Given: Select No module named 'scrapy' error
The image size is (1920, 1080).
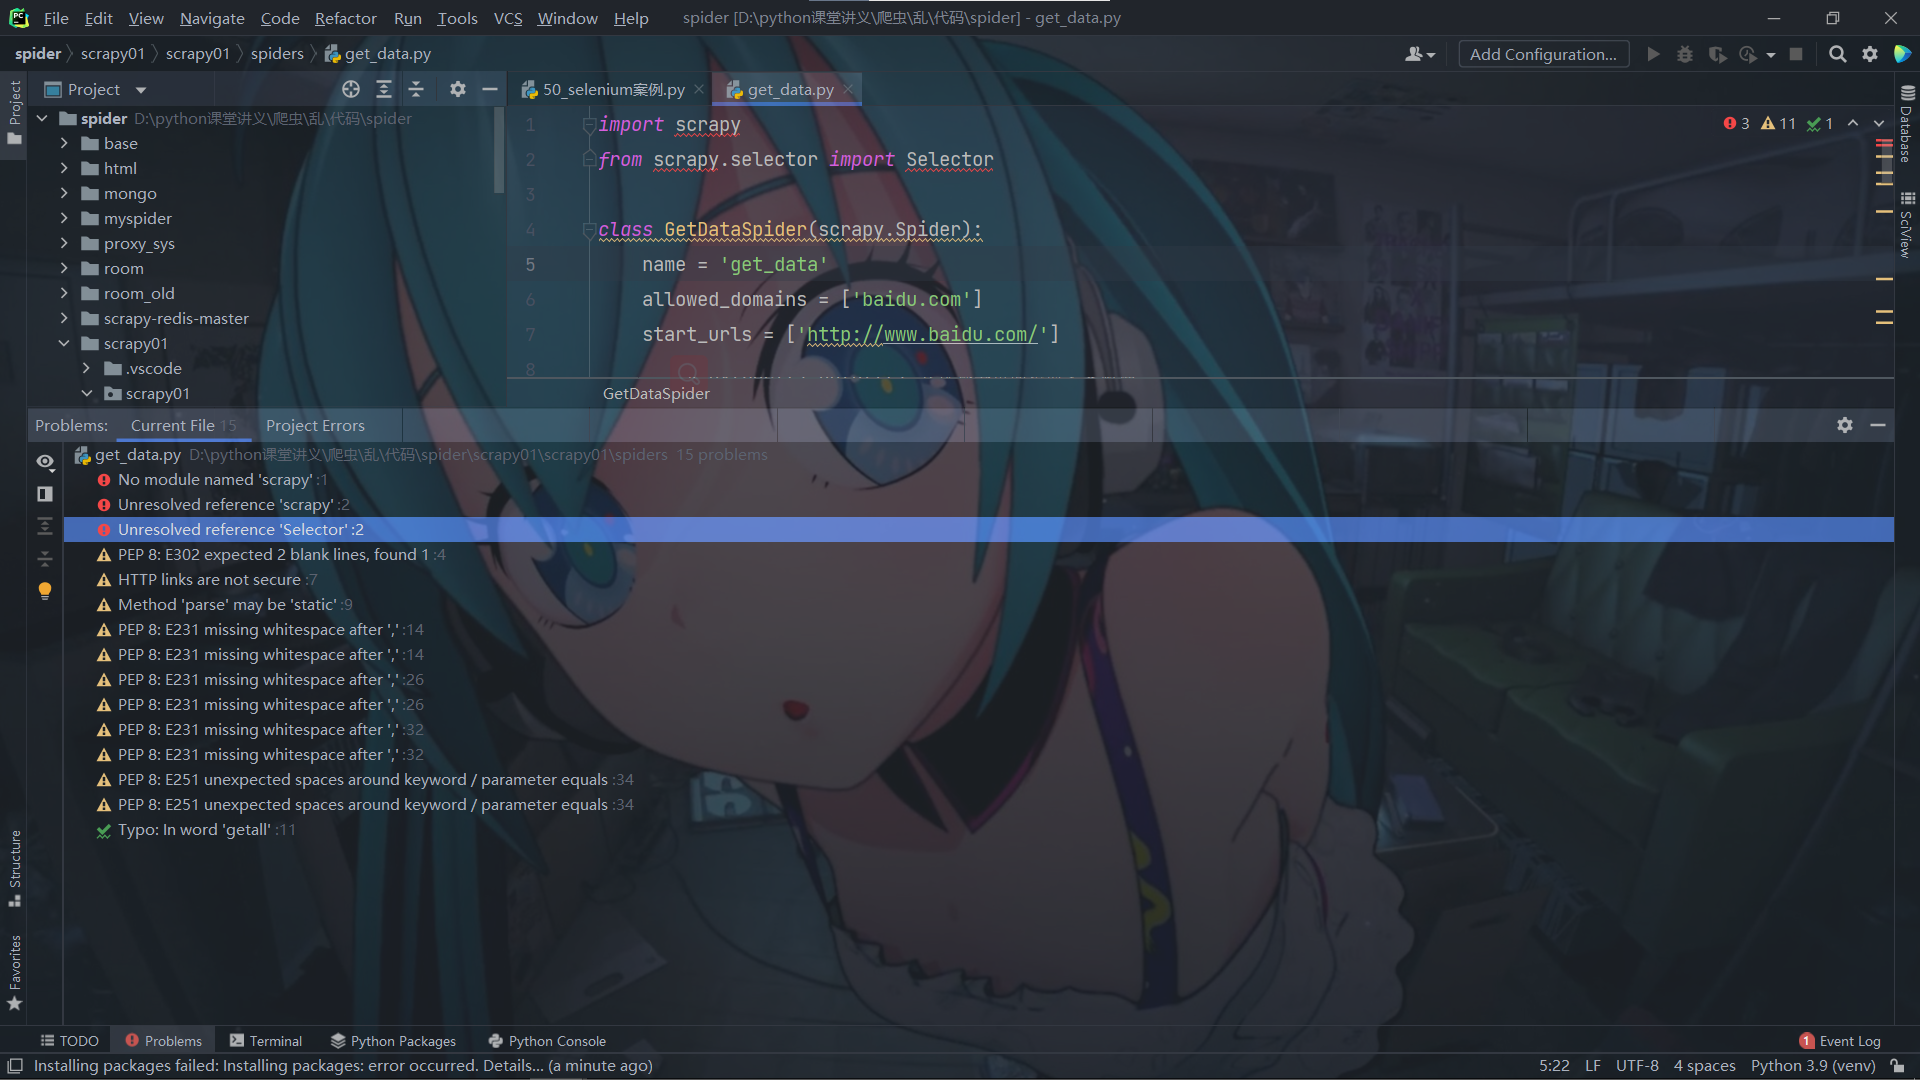Looking at the screenshot, I should (979, 480).
